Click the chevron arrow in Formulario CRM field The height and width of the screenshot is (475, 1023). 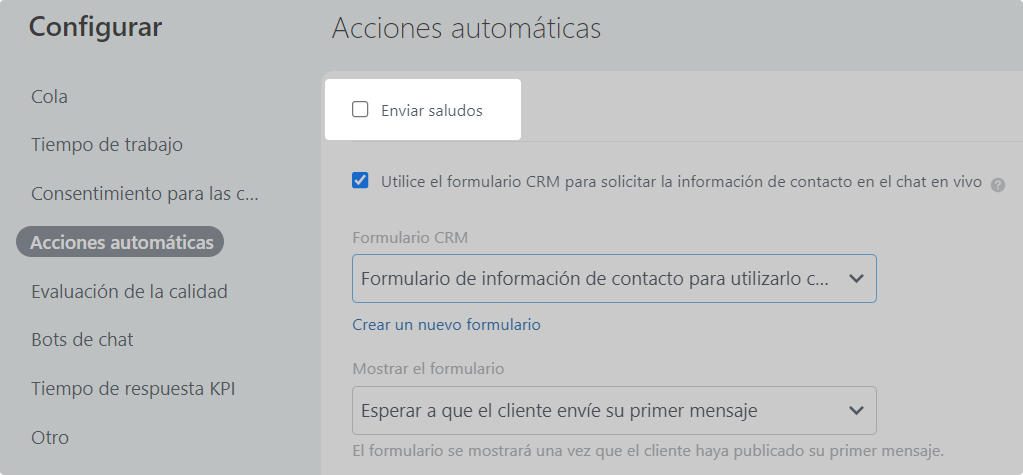click(856, 279)
